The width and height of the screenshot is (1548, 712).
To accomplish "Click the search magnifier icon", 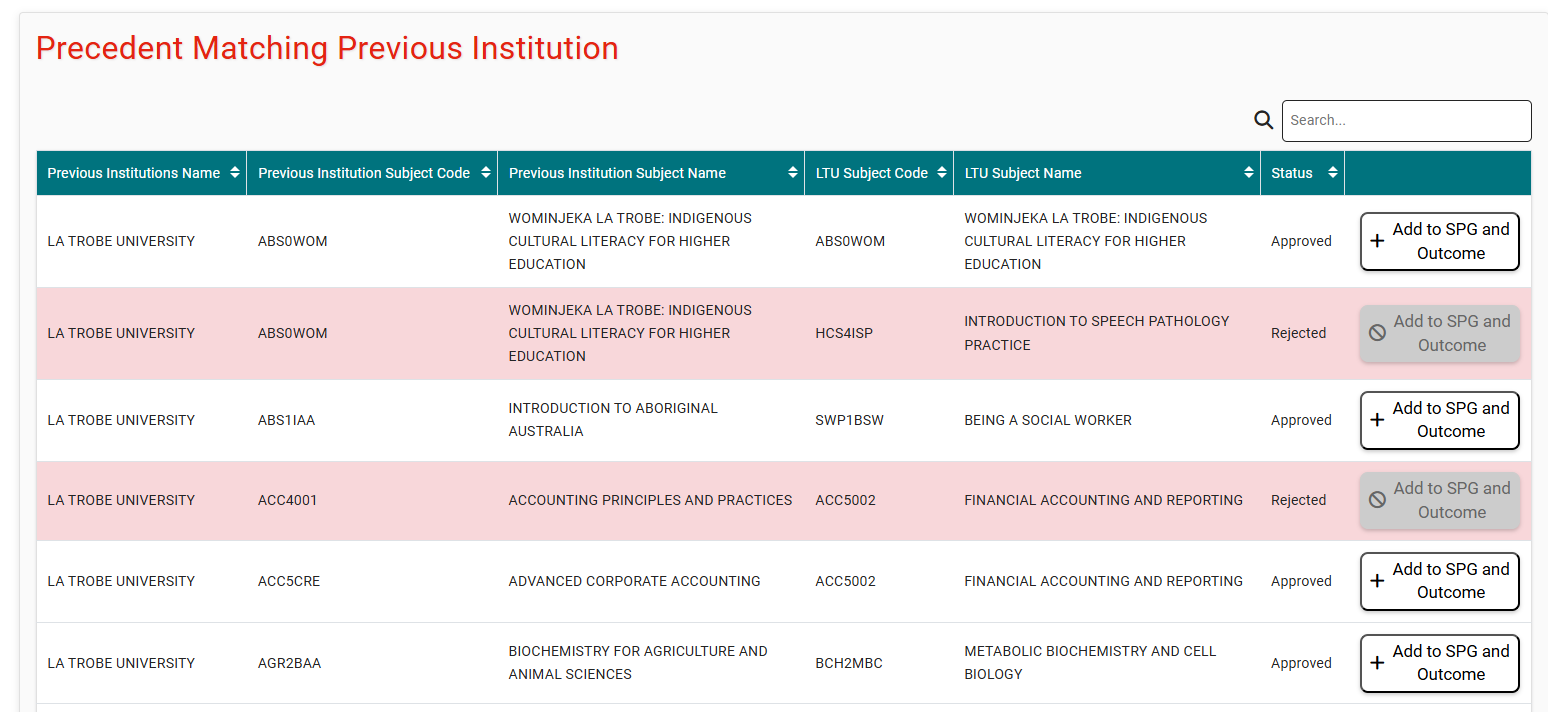I will (x=1263, y=119).
